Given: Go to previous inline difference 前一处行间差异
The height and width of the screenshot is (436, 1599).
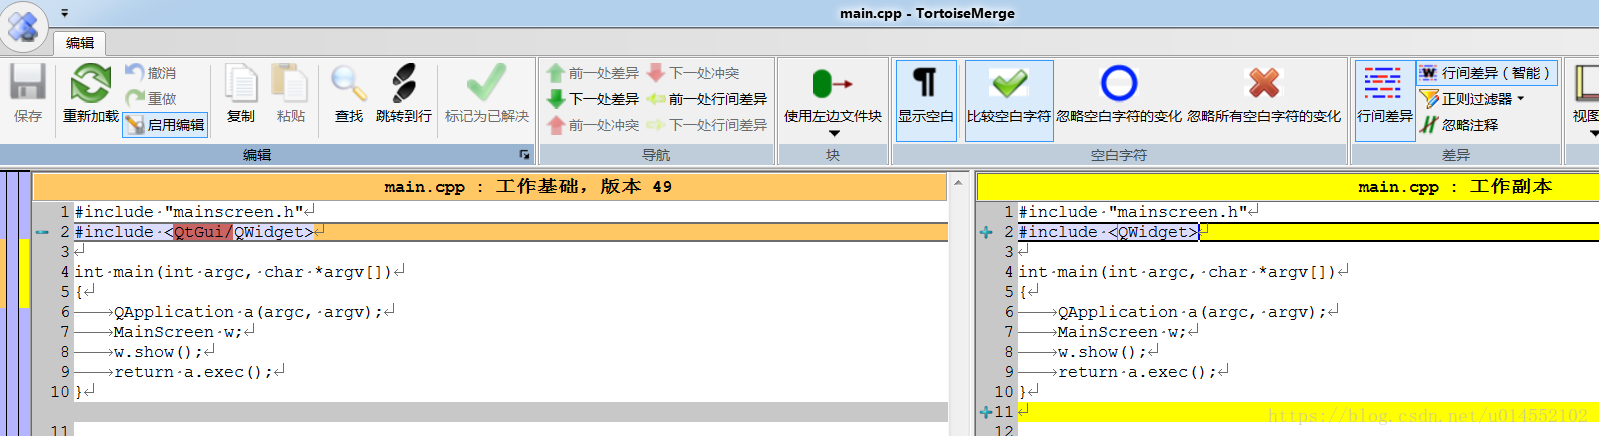Looking at the screenshot, I should (707, 98).
